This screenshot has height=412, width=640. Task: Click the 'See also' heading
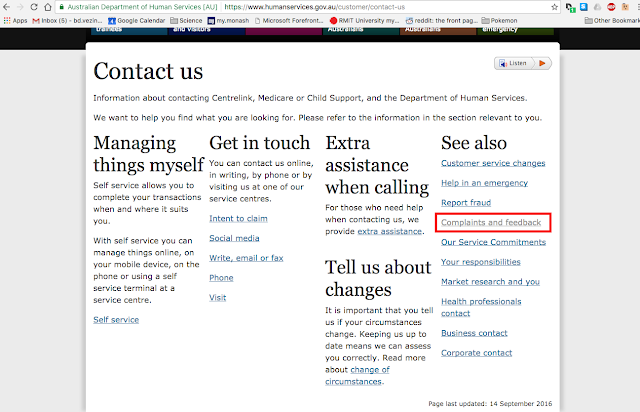point(474,143)
